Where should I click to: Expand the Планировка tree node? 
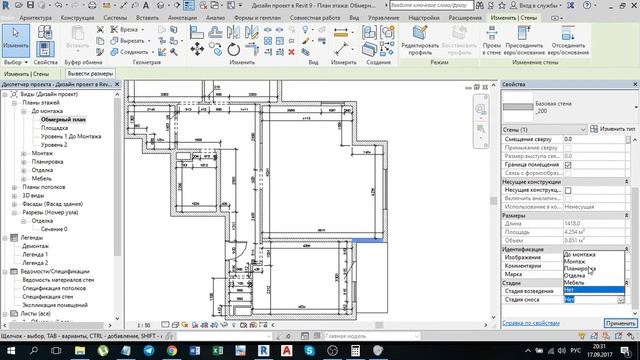click(x=24, y=162)
